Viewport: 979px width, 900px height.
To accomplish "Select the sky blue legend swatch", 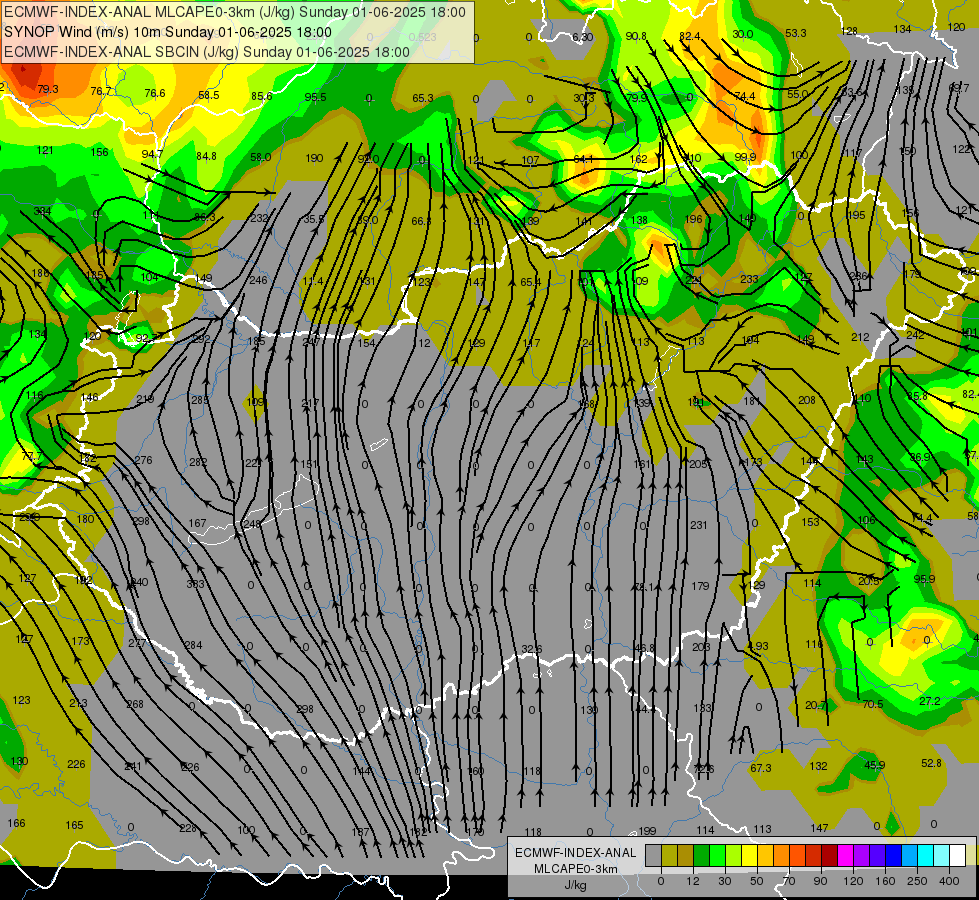I will tap(910, 855).
